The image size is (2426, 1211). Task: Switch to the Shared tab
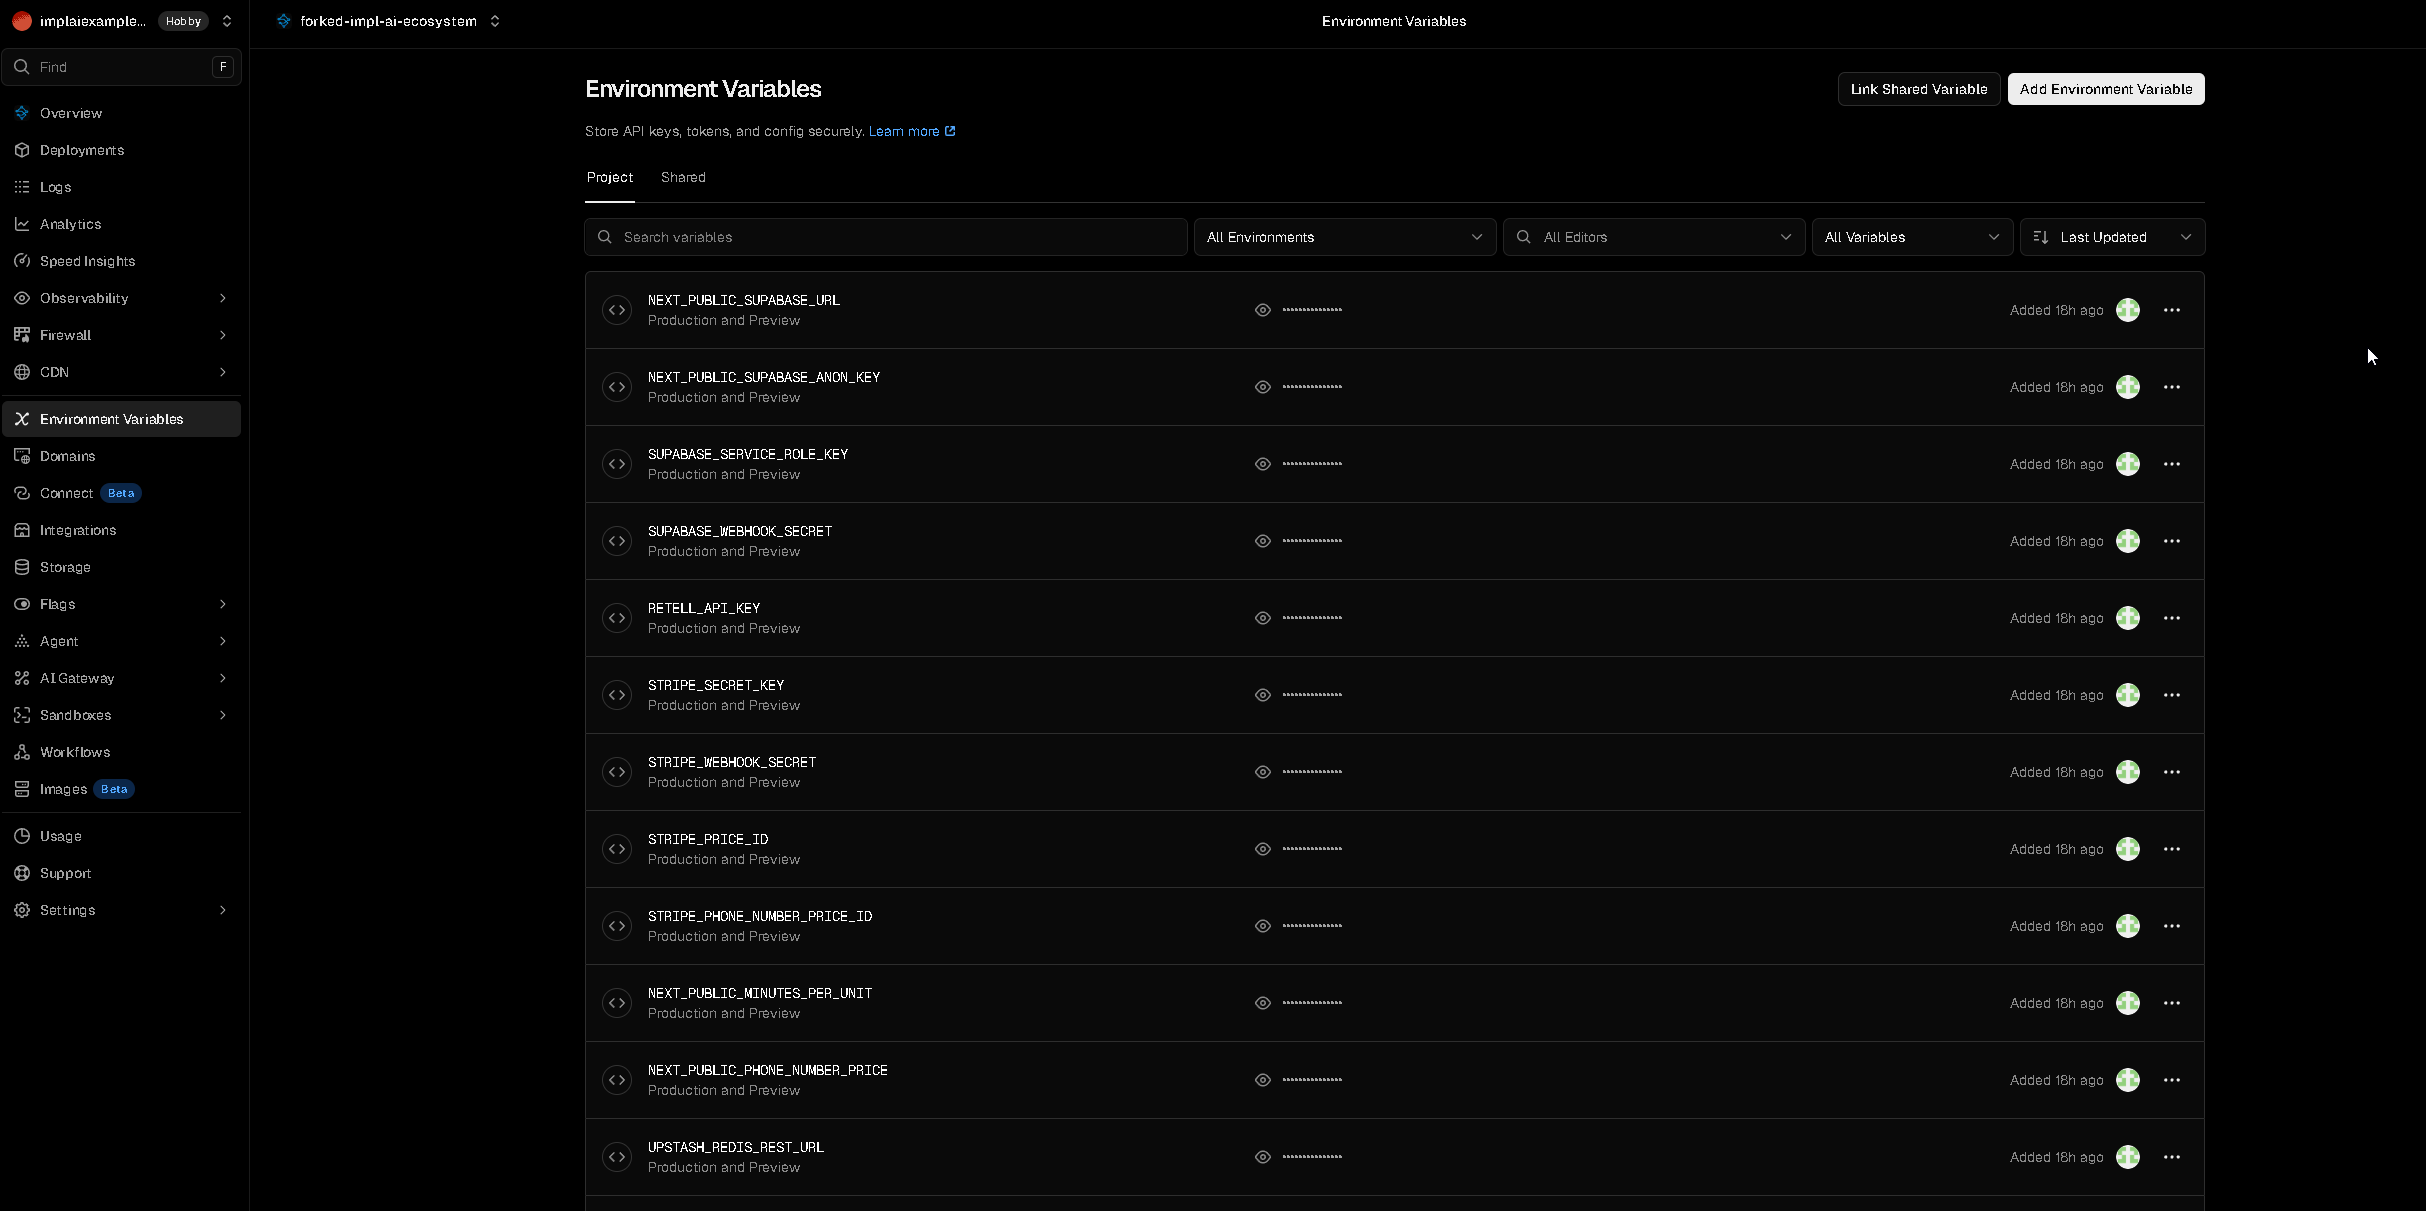tap(683, 177)
